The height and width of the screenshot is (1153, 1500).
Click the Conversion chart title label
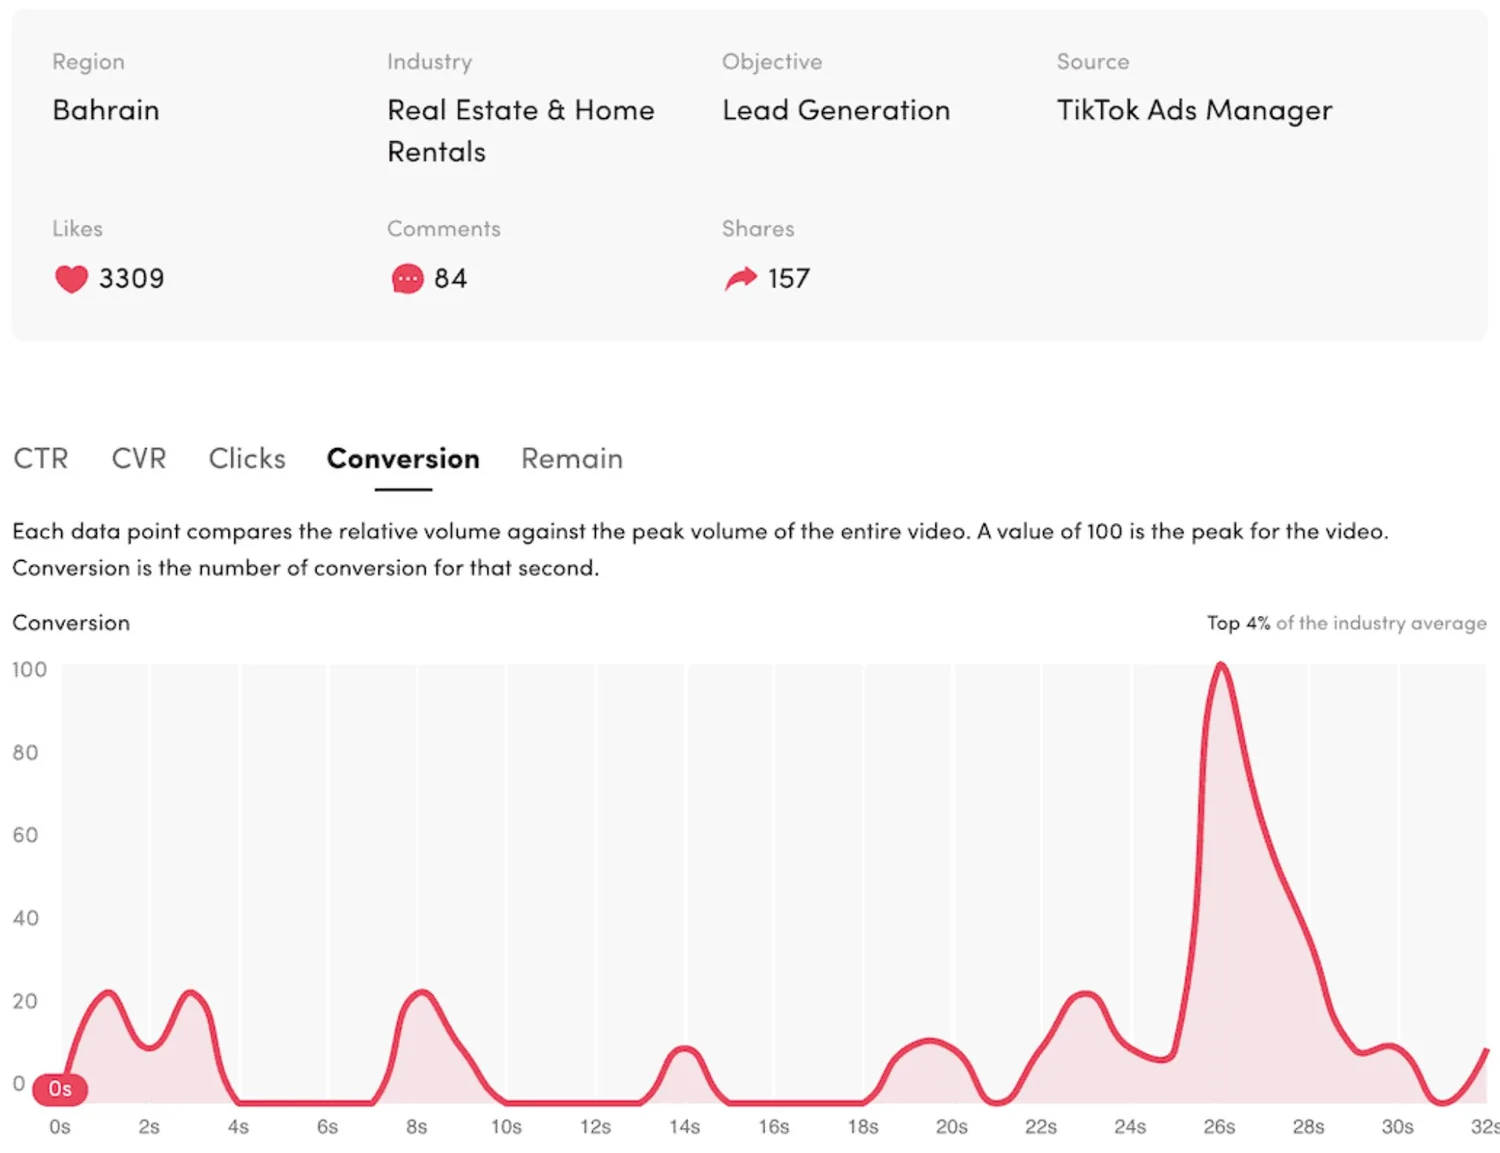click(x=71, y=623)
